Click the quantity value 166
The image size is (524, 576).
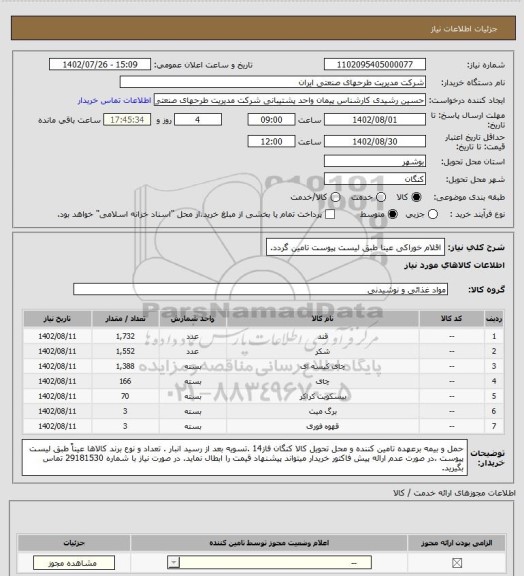tap(125, 381)
